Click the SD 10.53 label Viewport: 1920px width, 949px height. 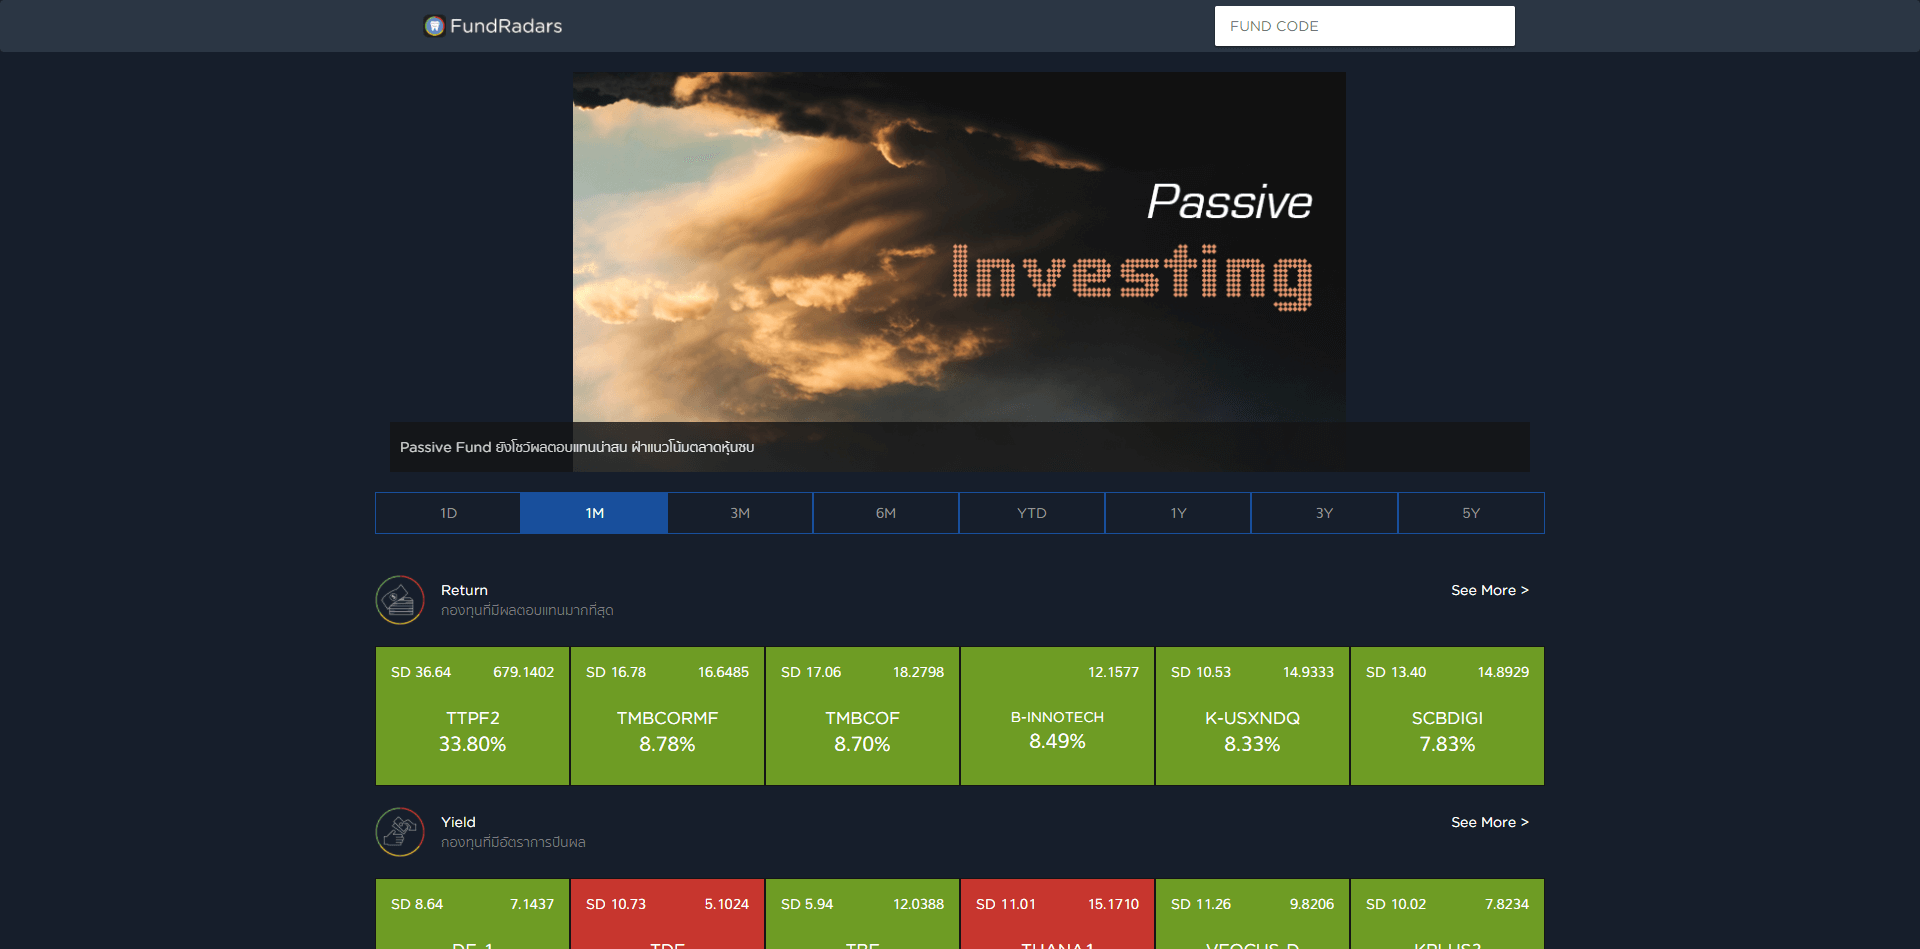(1201, 672)
